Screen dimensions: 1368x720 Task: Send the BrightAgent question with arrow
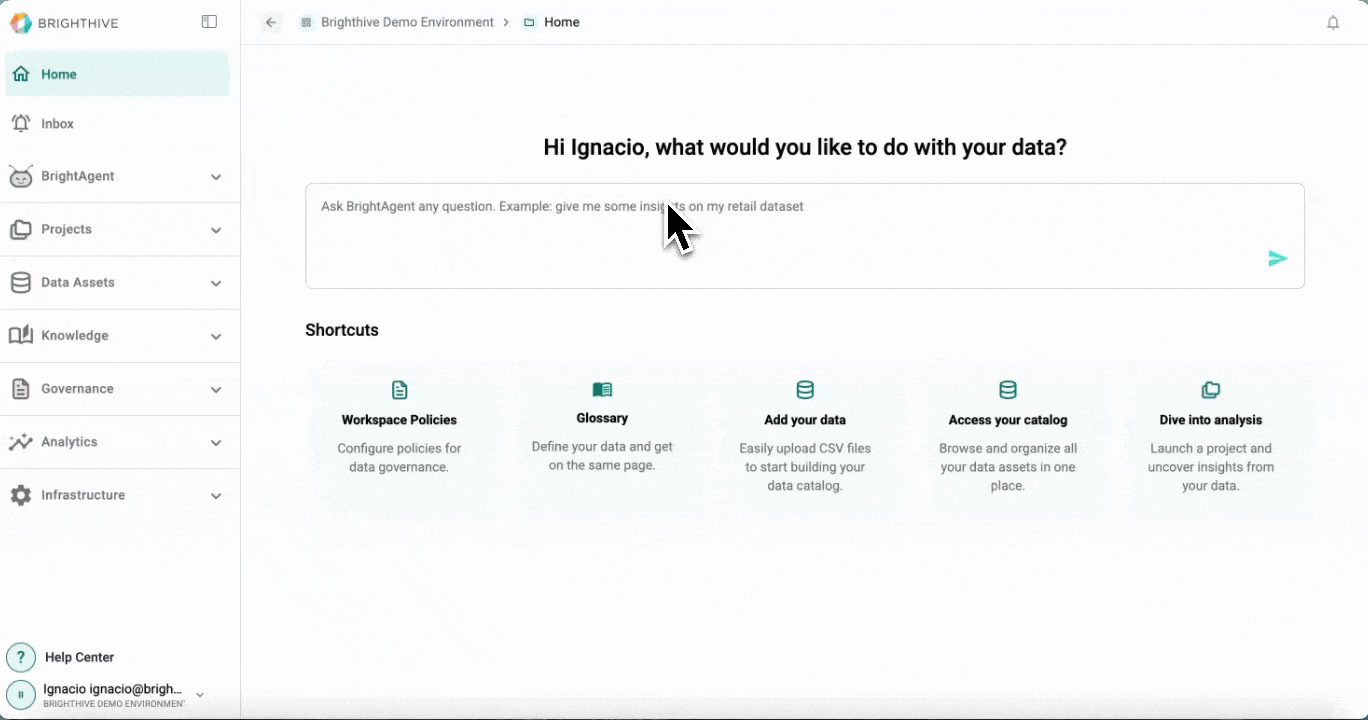[x=1277, y=259]
